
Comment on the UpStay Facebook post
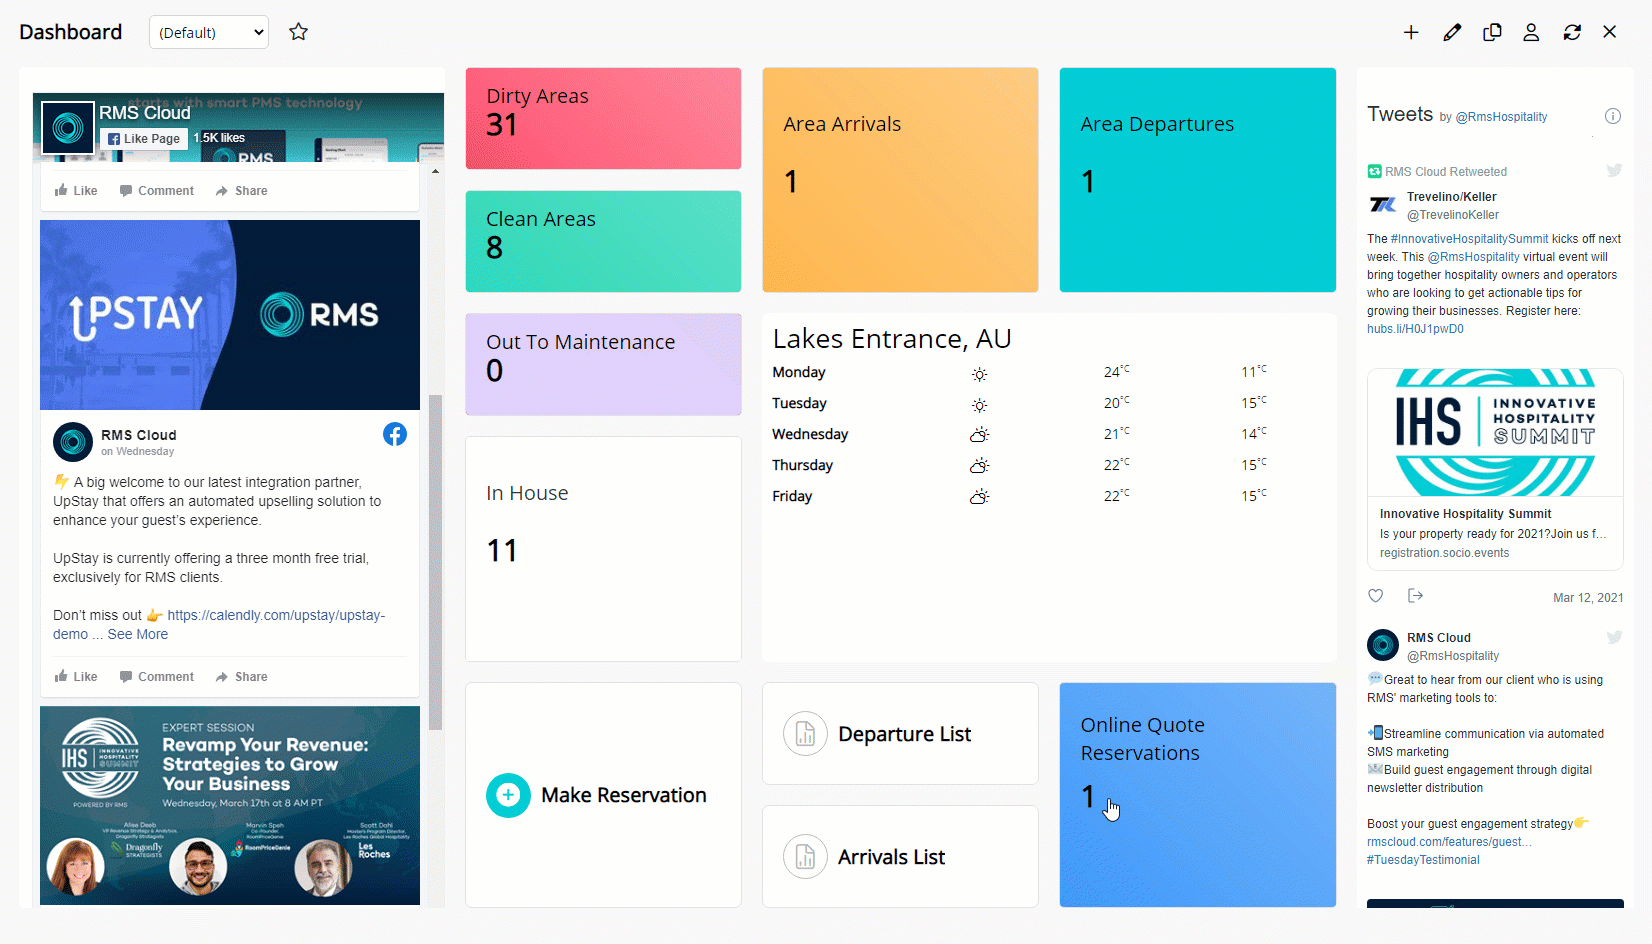(x=156, y=677)
